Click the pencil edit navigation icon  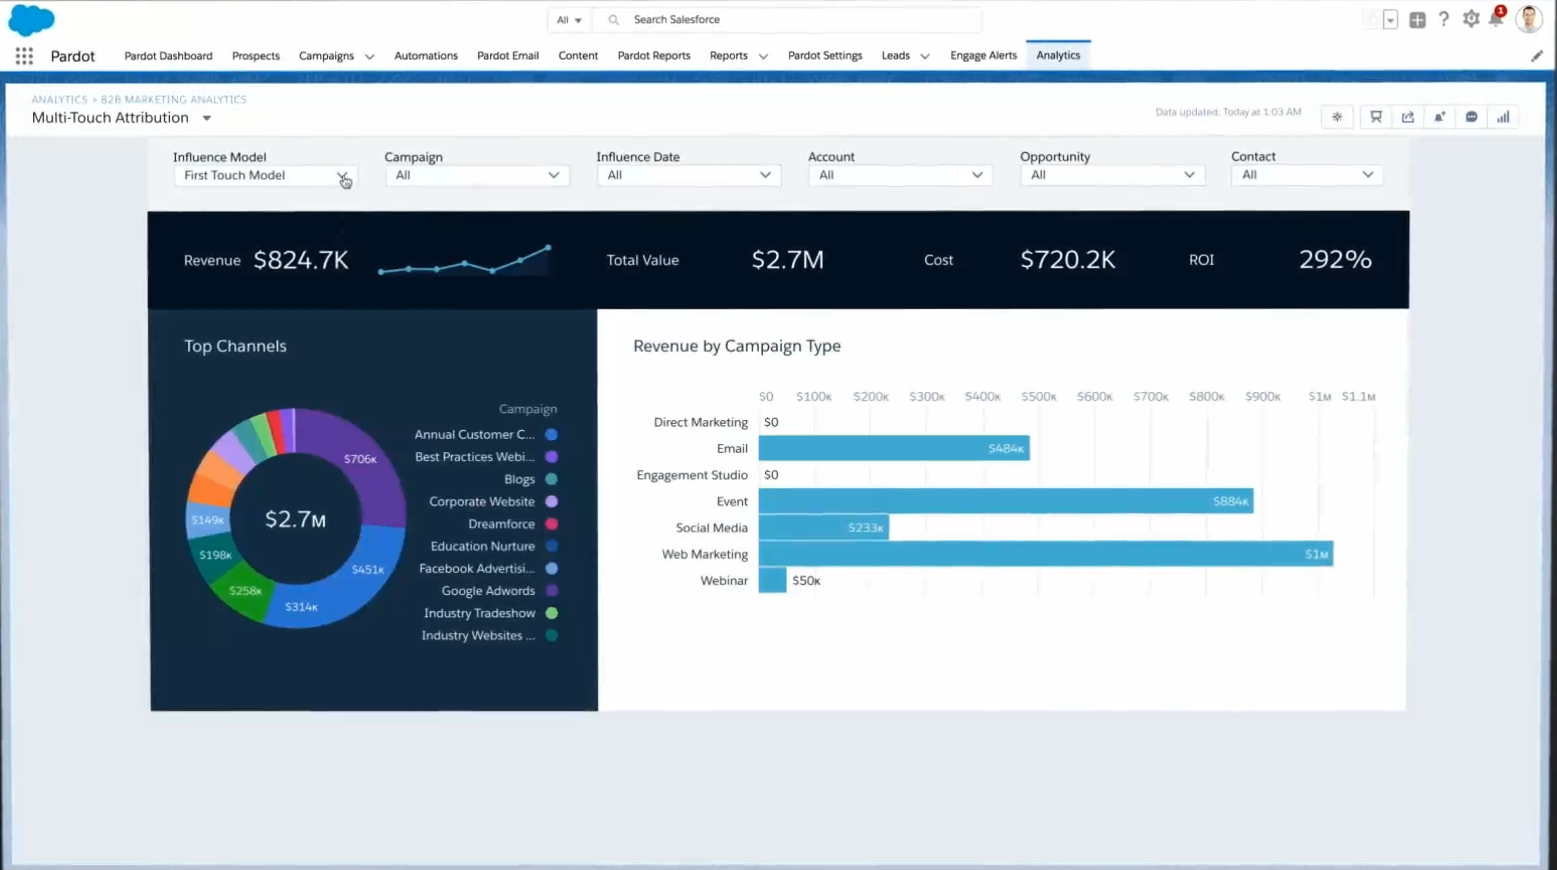click(1537, 56)
